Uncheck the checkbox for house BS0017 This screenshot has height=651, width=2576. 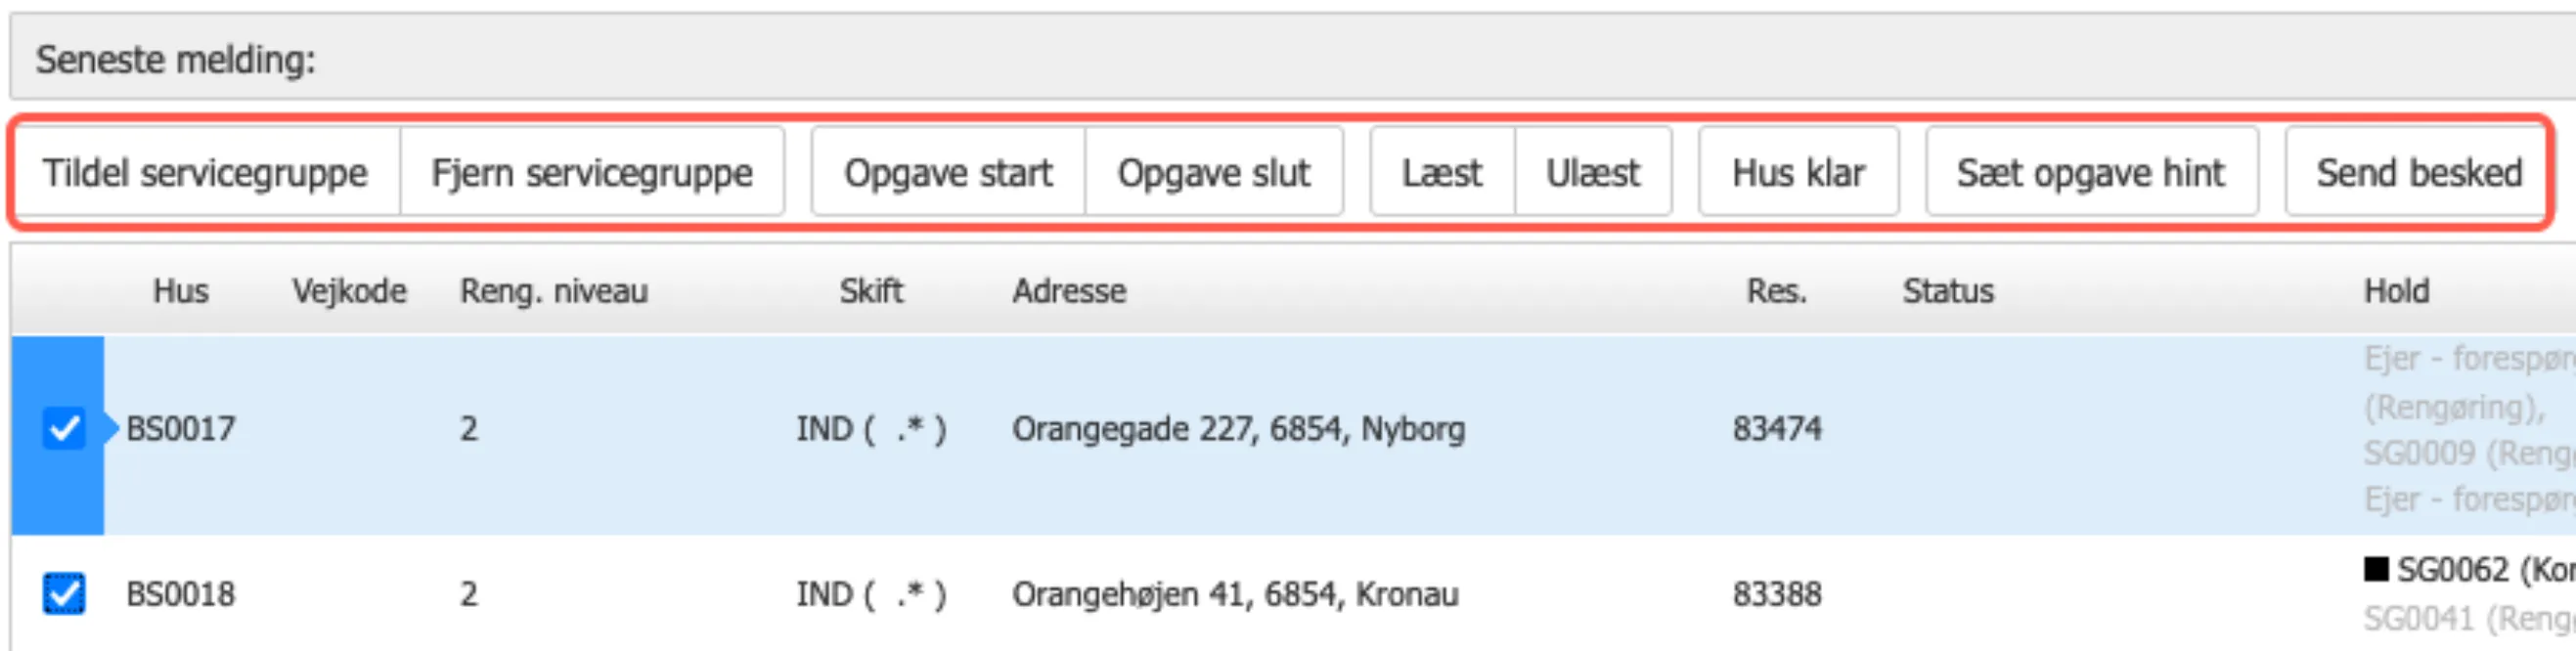64,429
